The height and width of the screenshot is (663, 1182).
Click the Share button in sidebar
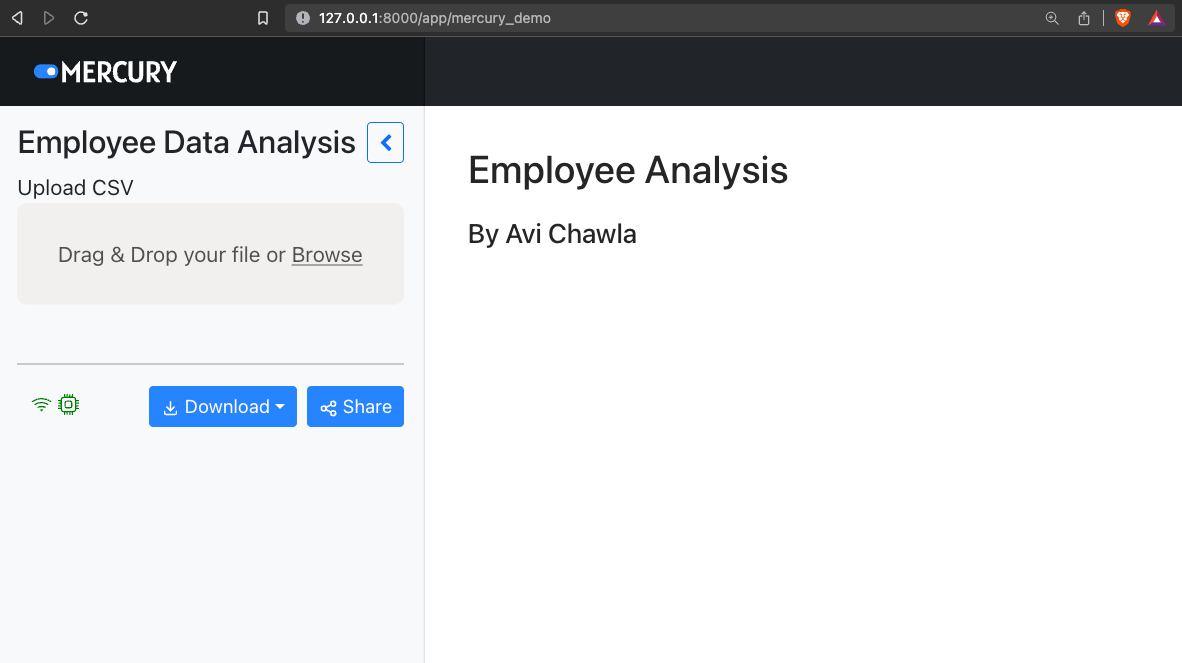tap(355, 407)
